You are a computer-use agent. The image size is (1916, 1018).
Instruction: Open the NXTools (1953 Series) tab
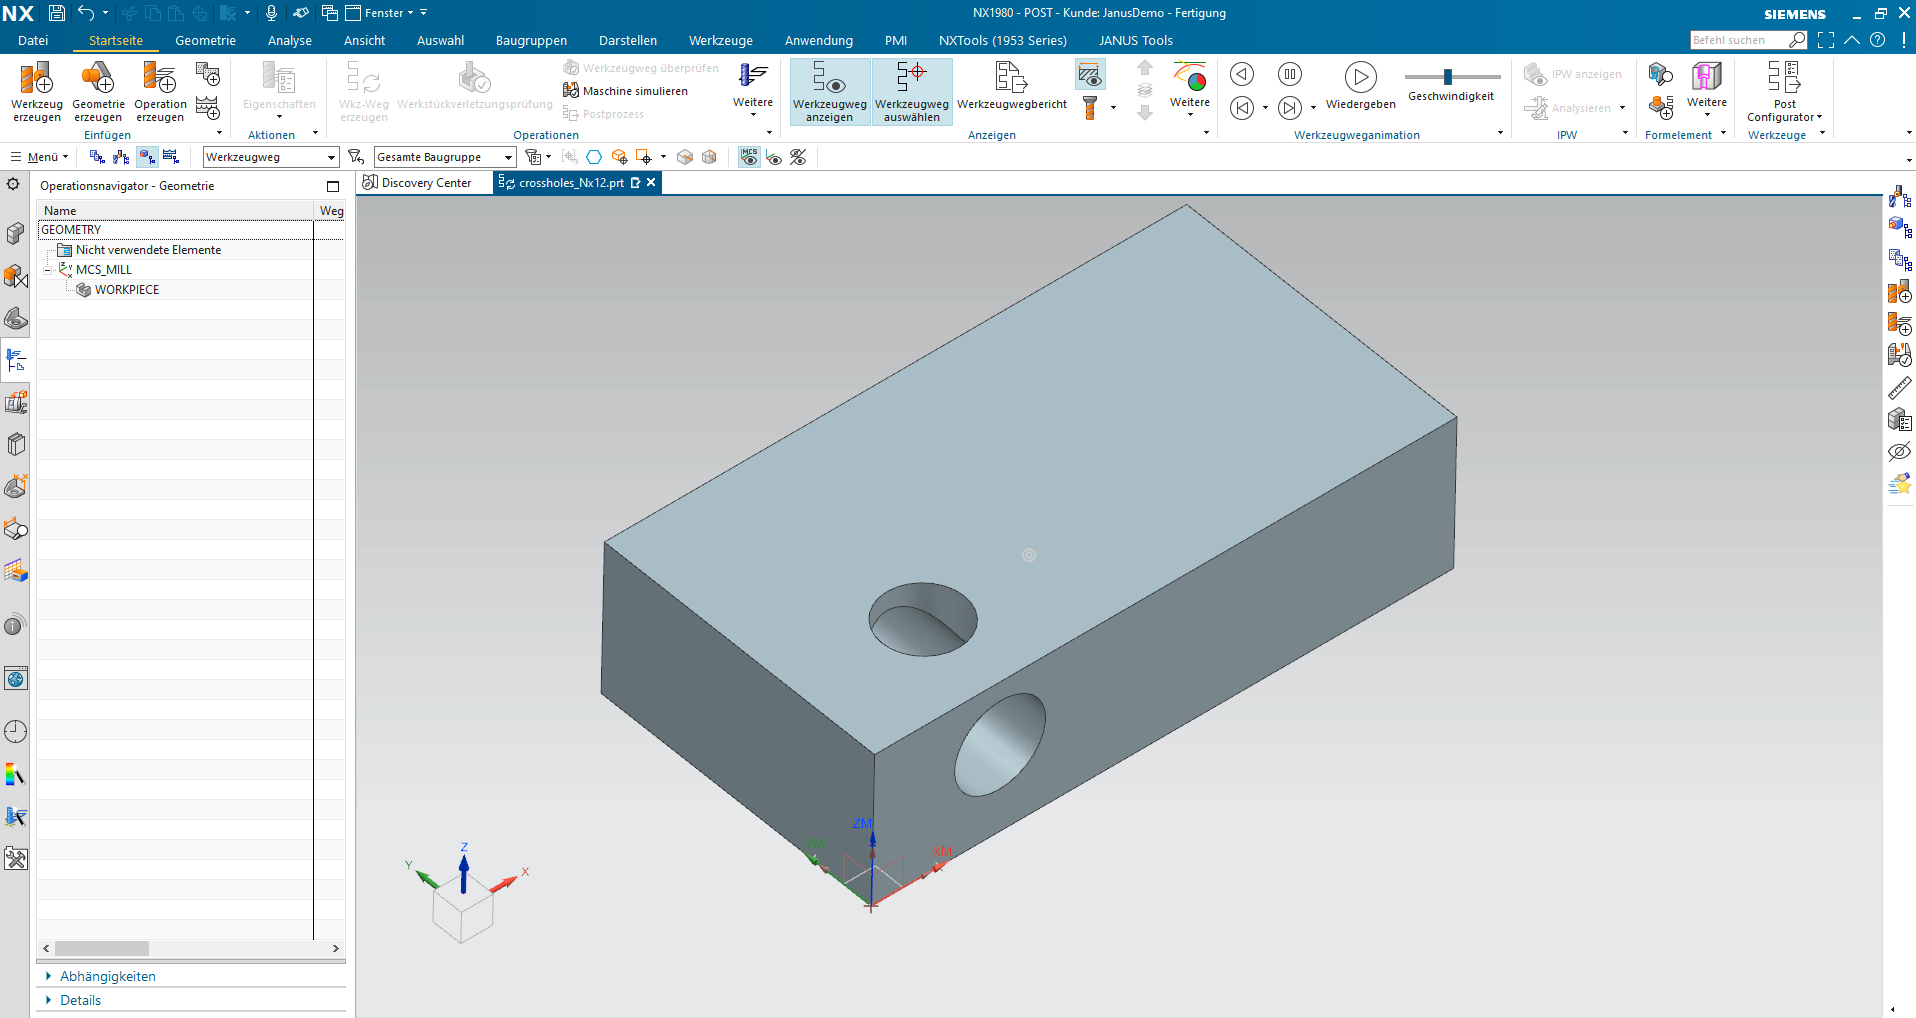coord(1003,41)
